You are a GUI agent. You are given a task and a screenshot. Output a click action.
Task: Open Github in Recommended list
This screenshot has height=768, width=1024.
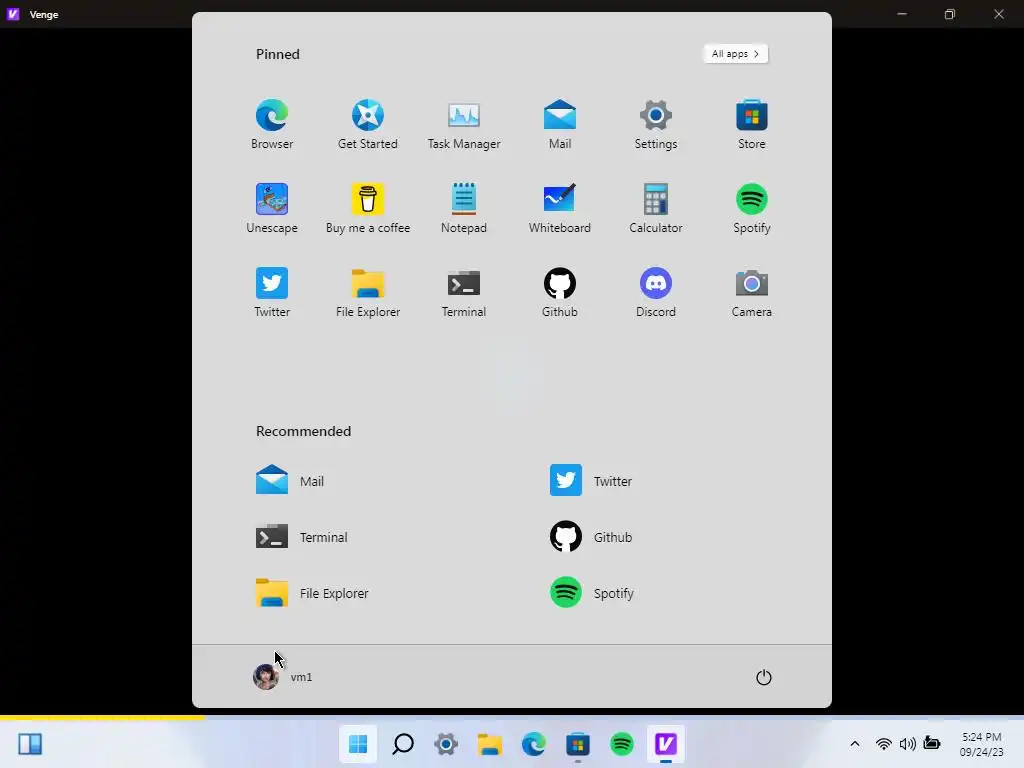(591, 537)
